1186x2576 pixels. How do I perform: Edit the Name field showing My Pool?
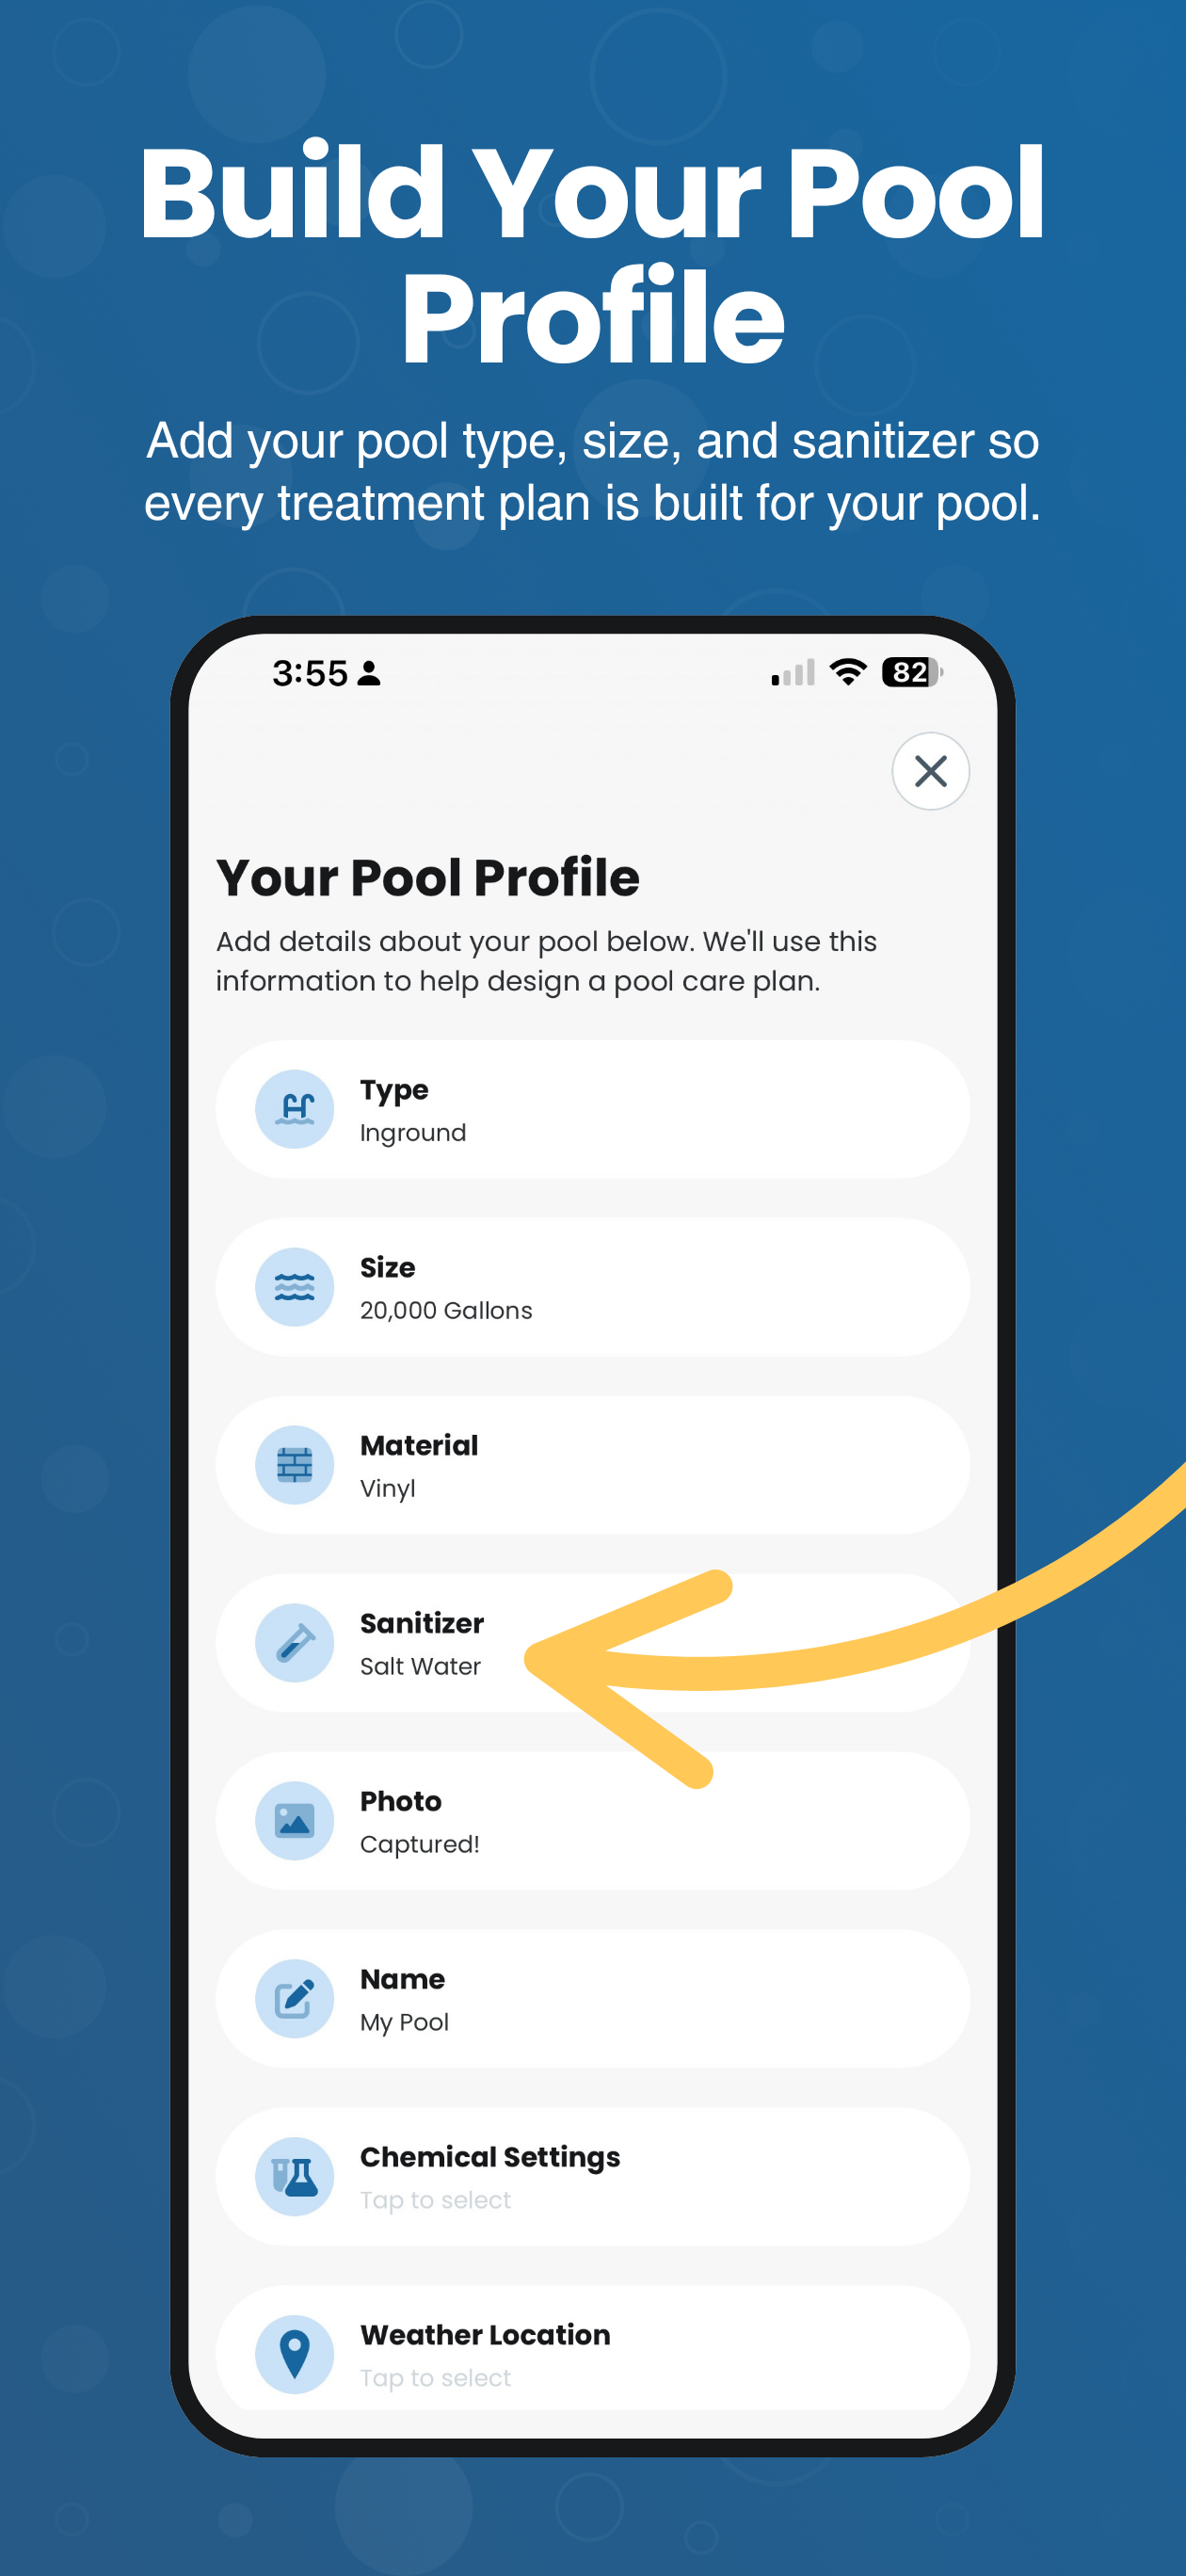pos(592,1999)
